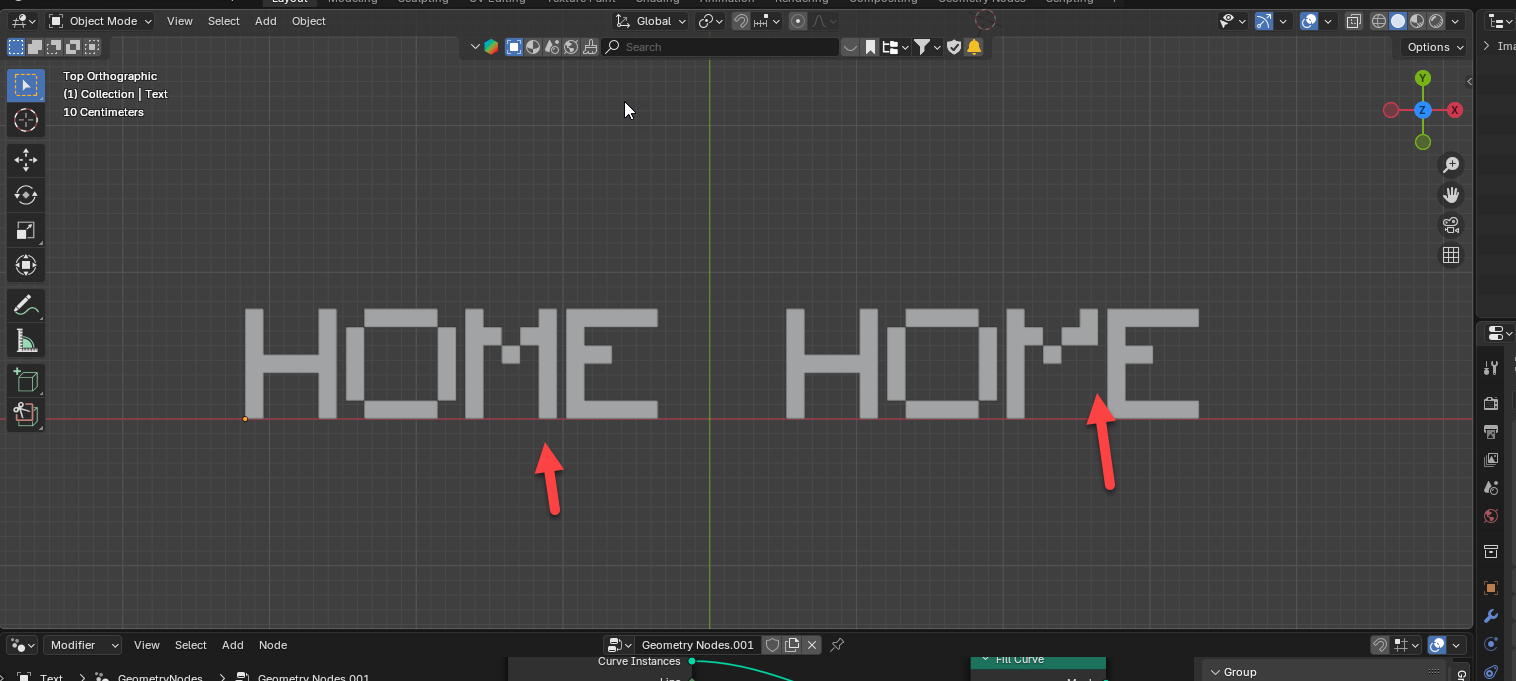Screen dimensions: 1516x681
Task: Click the green Y axis on the gizmo
Action: (1423, 78)
